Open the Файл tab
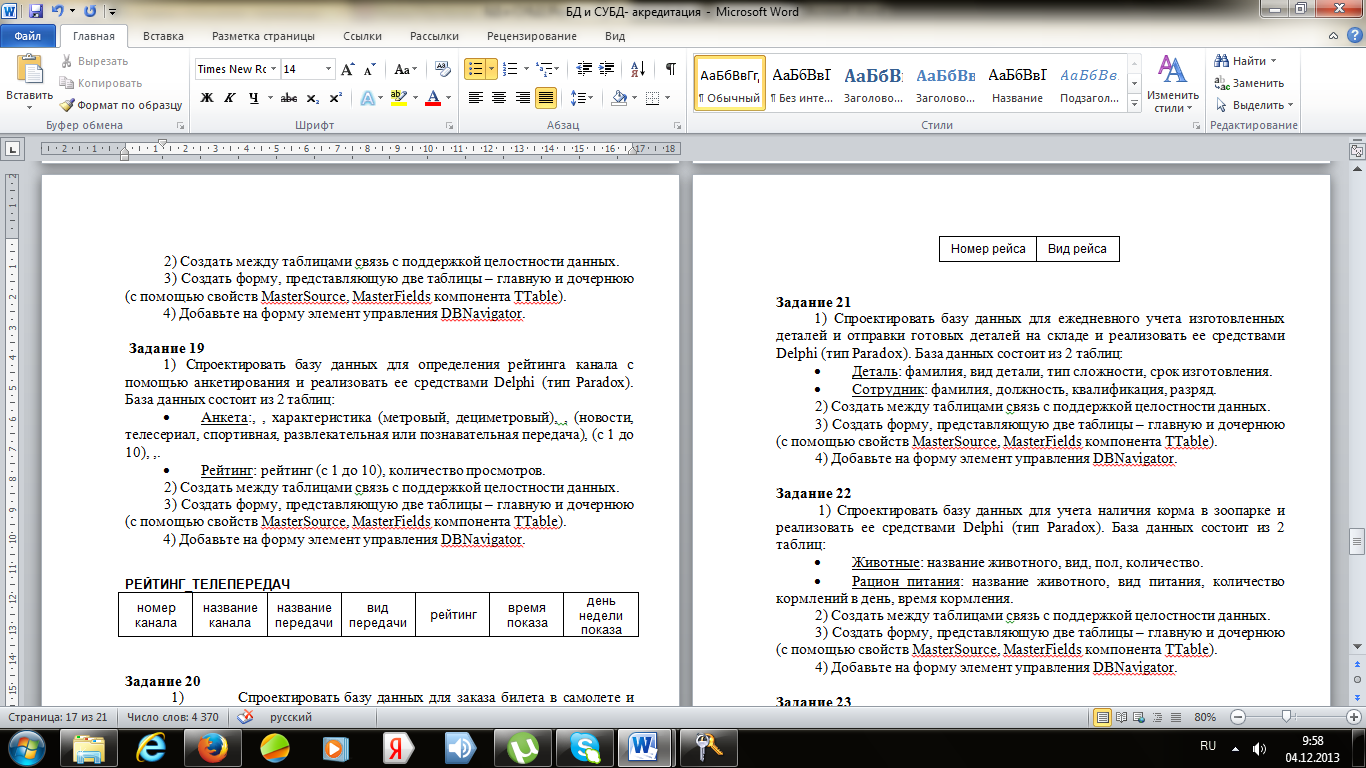Screen dimensions: 1366x768 tap(28, 36)
